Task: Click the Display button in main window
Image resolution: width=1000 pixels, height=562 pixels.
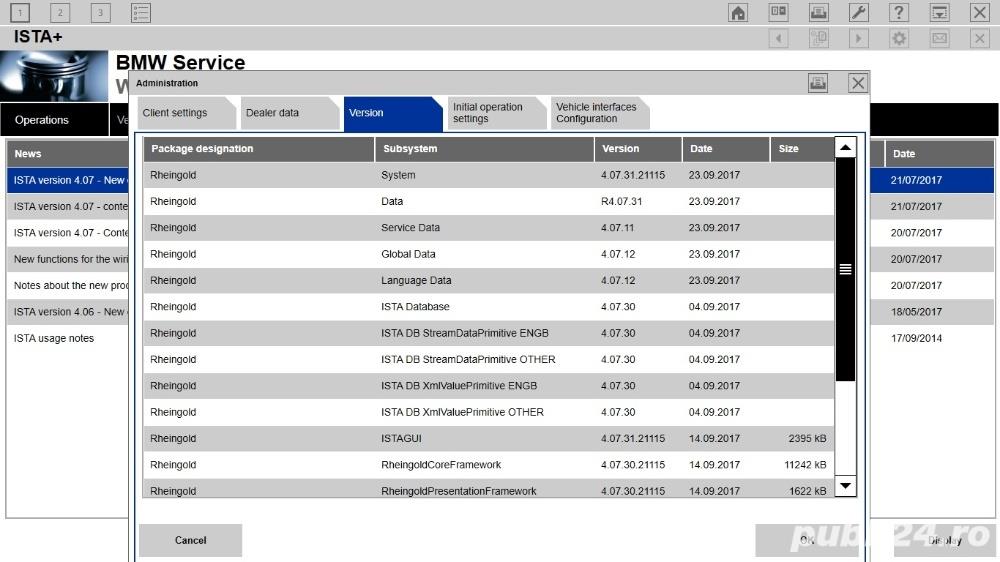Action: pos(945,540)
